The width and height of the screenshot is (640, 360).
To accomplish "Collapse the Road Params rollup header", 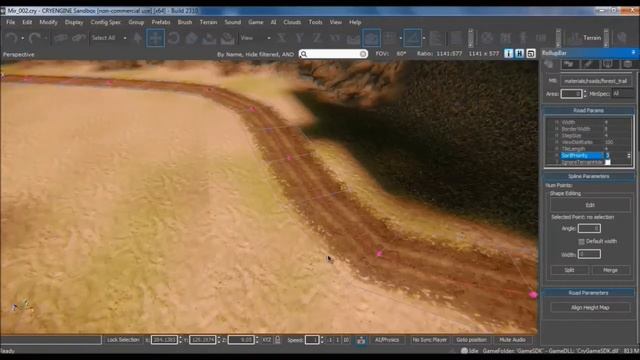I will pos(588,111).
